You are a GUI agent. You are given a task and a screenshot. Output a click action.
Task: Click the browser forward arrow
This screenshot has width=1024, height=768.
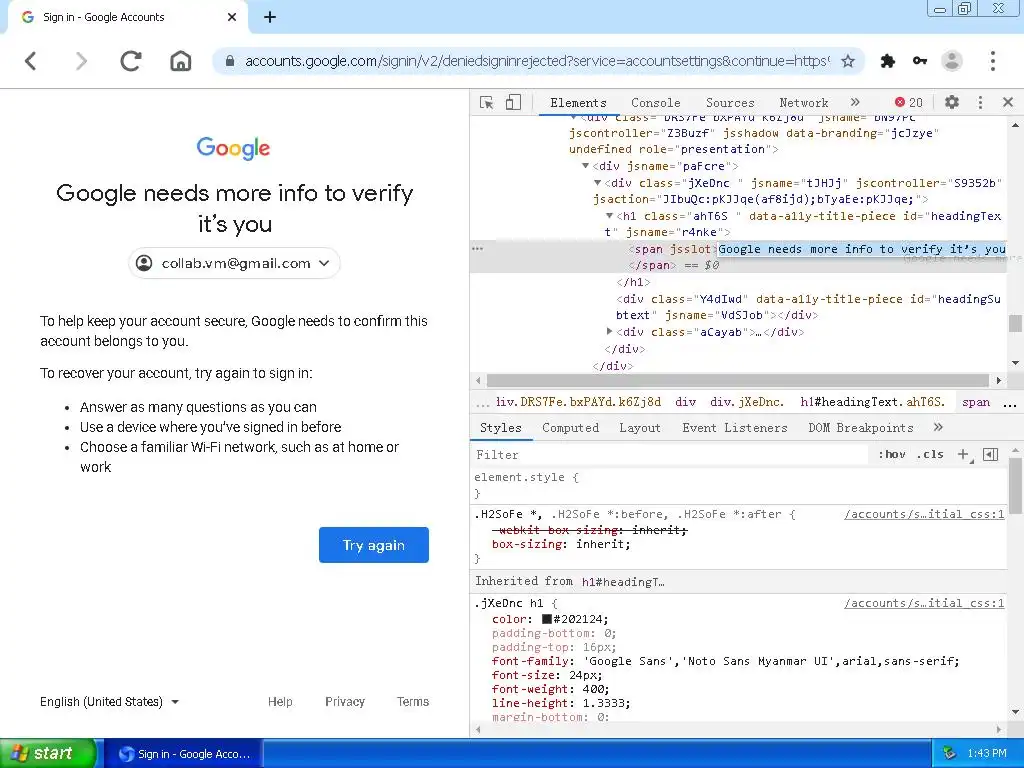[81, 61]
